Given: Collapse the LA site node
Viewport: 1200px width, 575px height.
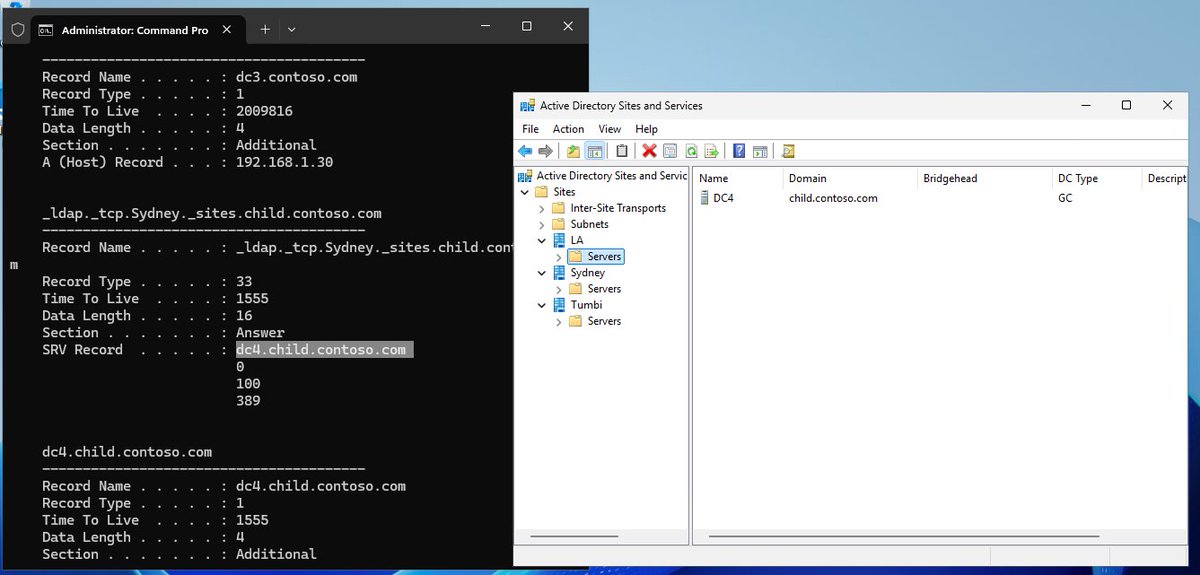Looking at the screenshot, I should coord(542,240).
